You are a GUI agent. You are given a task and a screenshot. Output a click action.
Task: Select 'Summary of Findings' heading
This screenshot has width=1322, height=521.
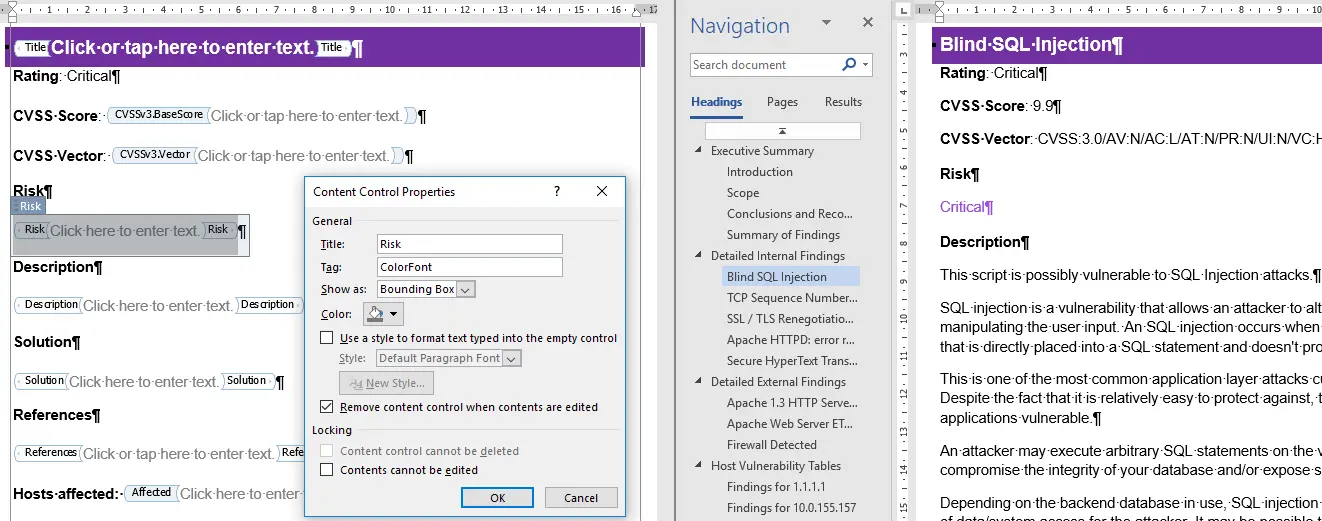click(x=783, y=235)
